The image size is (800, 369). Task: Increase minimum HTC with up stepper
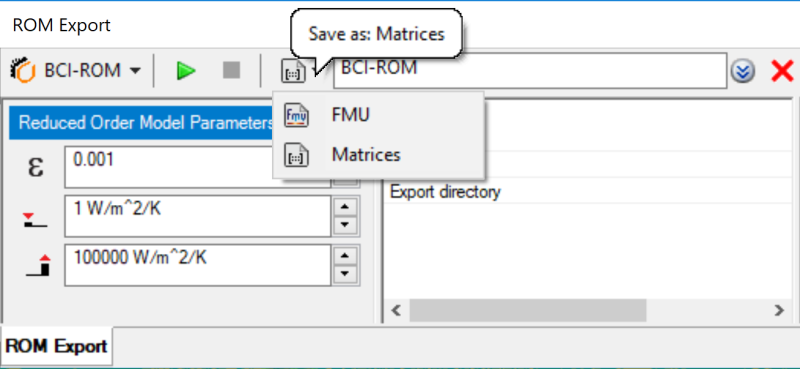pos(346,207)
